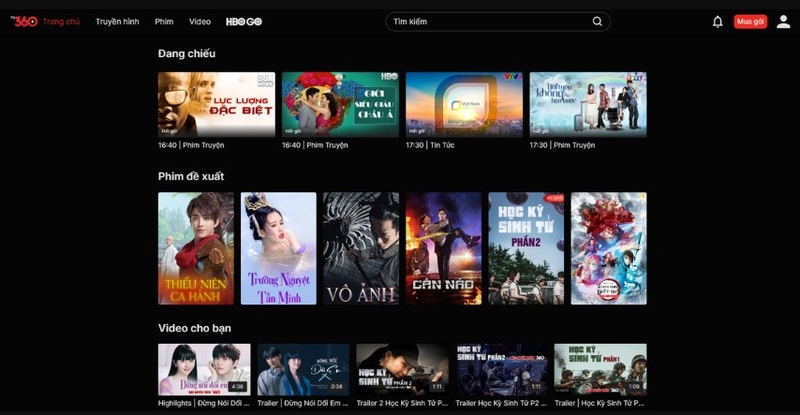Open the user account profile icon

783,21
